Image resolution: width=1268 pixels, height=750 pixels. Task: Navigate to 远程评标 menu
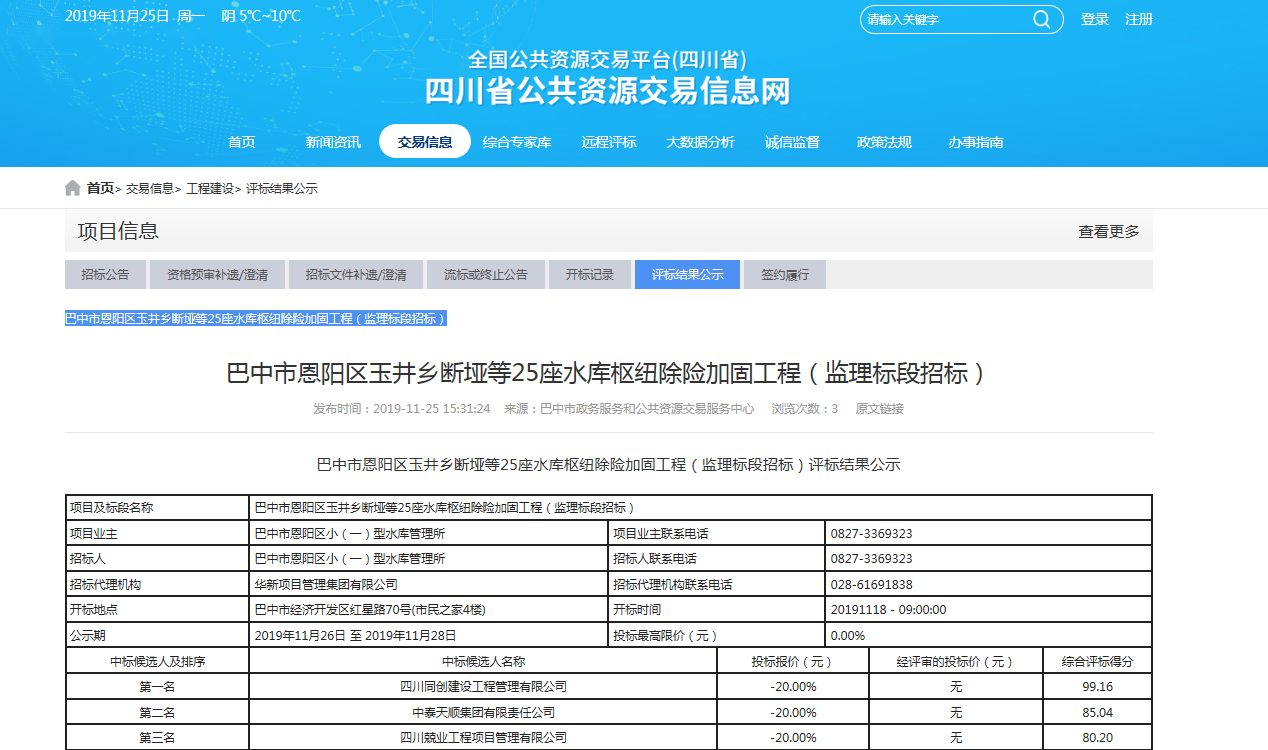tap(609, 142)
